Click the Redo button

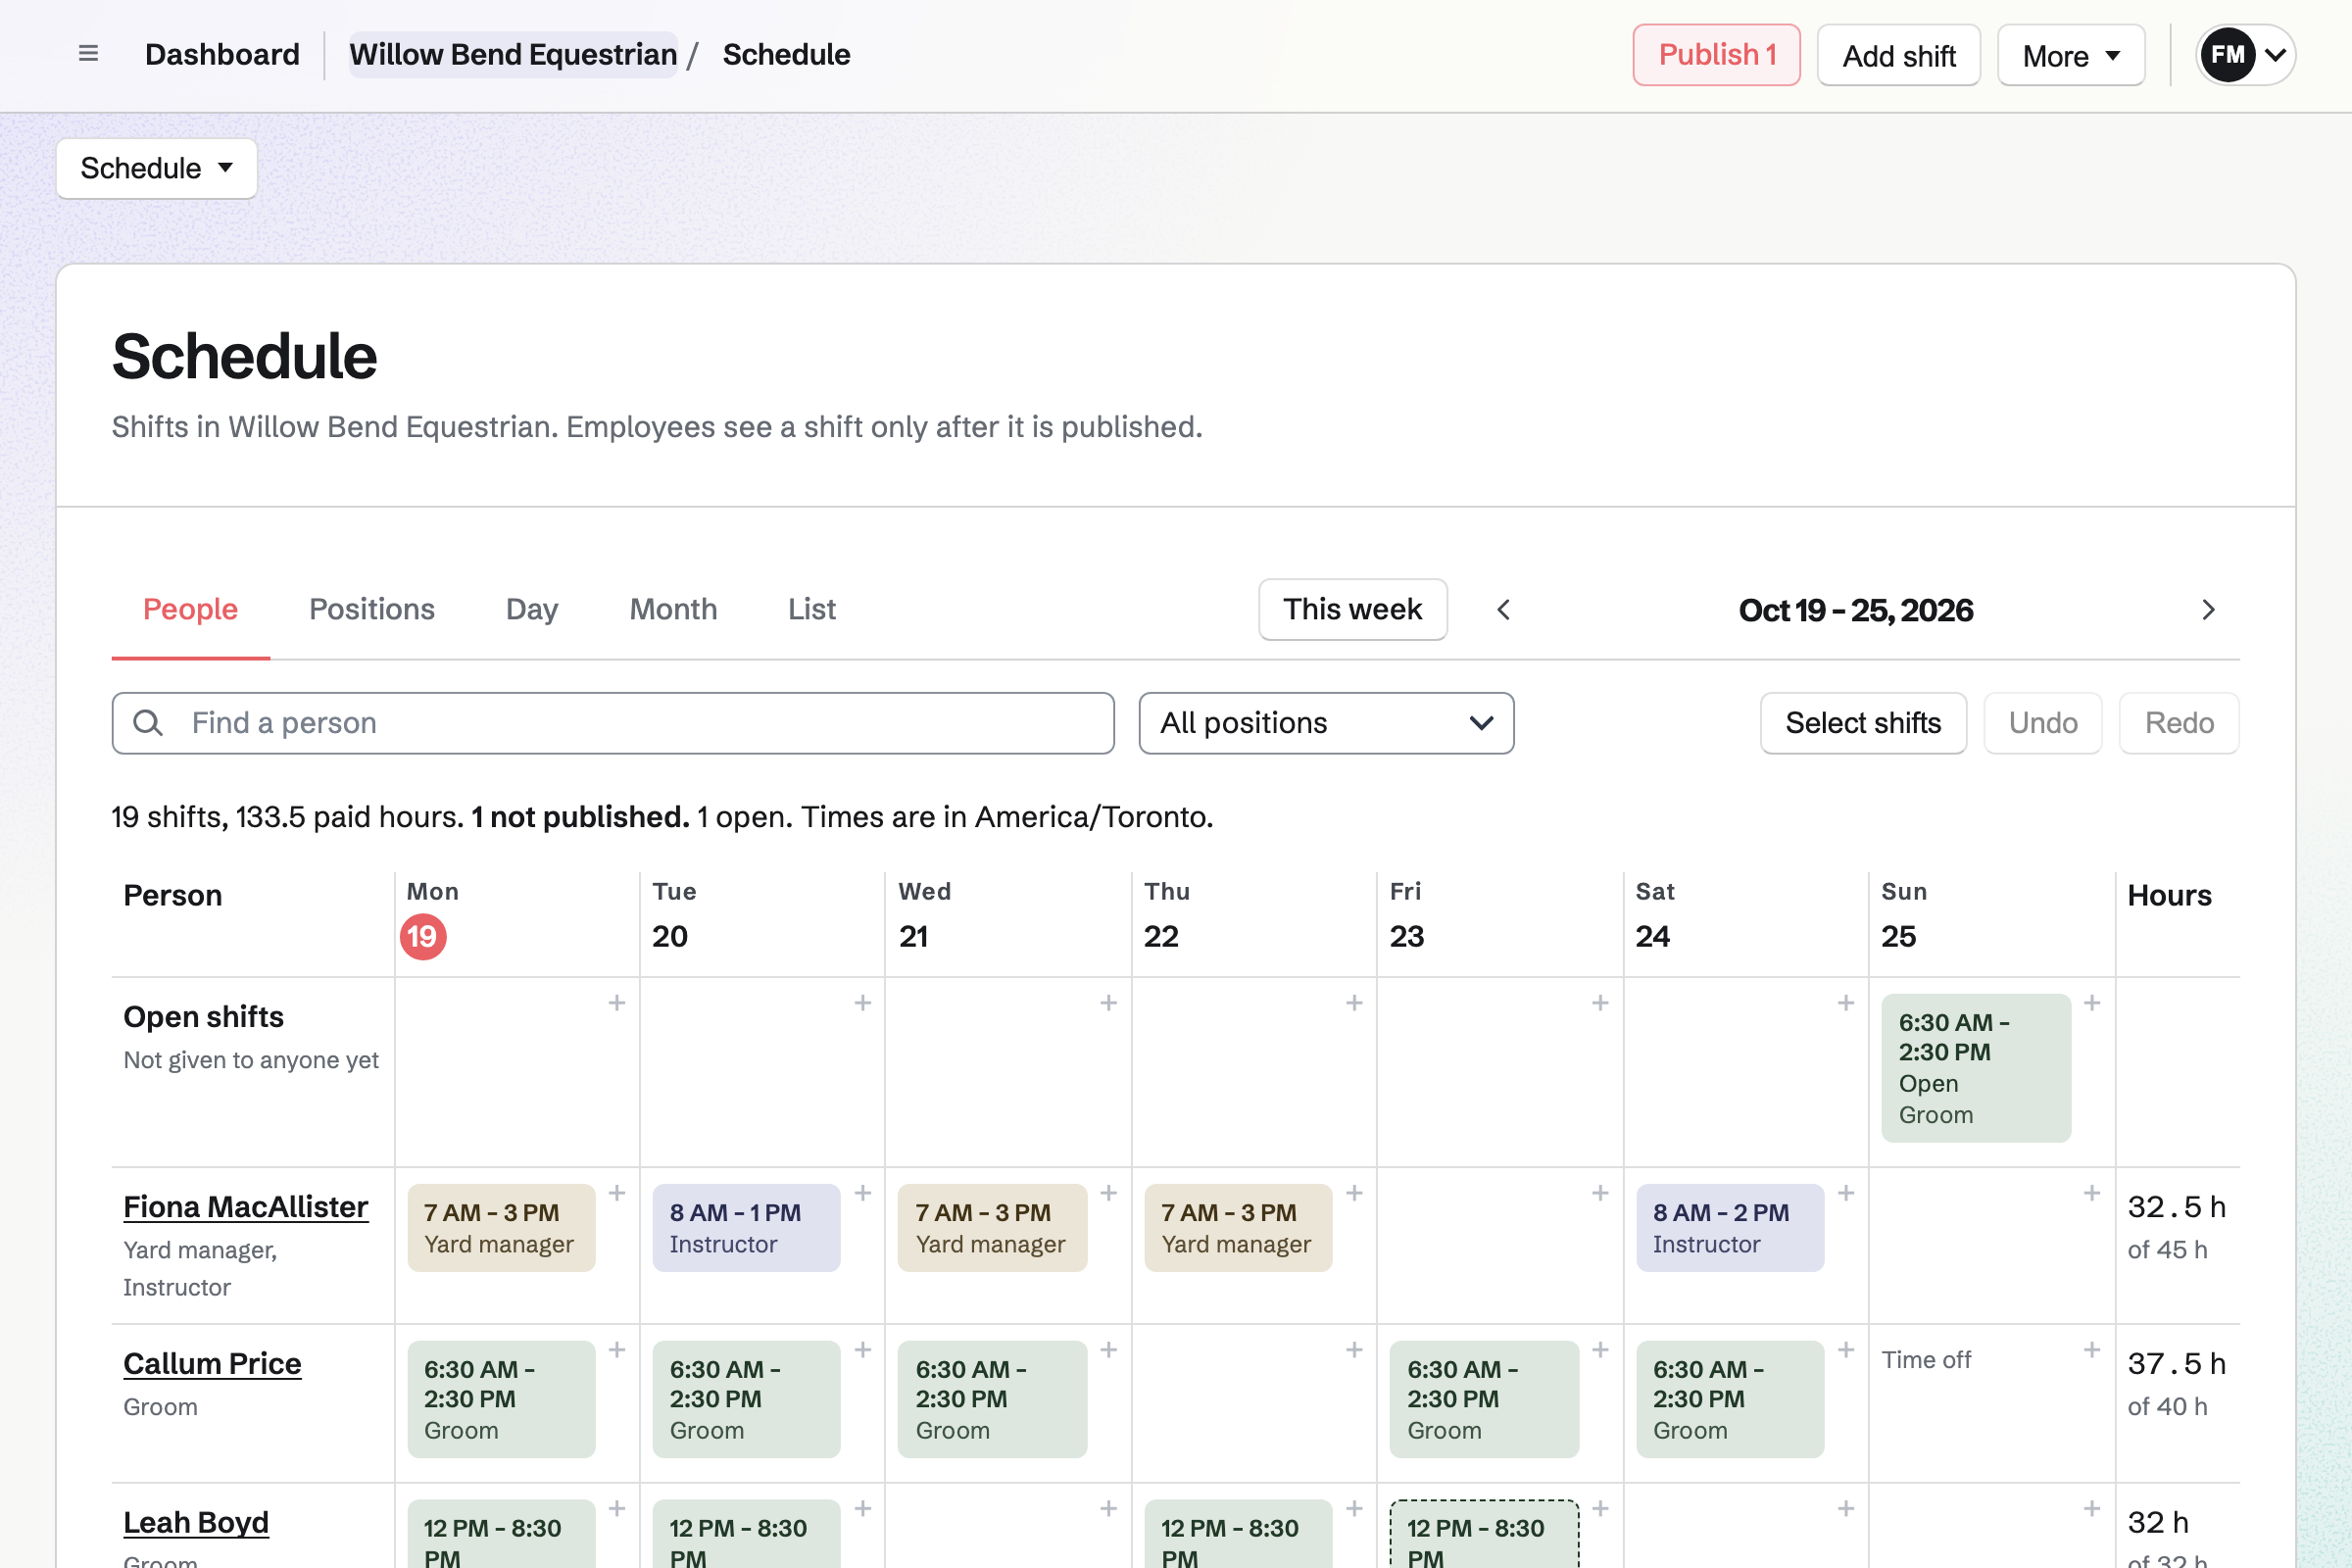click(x=2179, y=723)
